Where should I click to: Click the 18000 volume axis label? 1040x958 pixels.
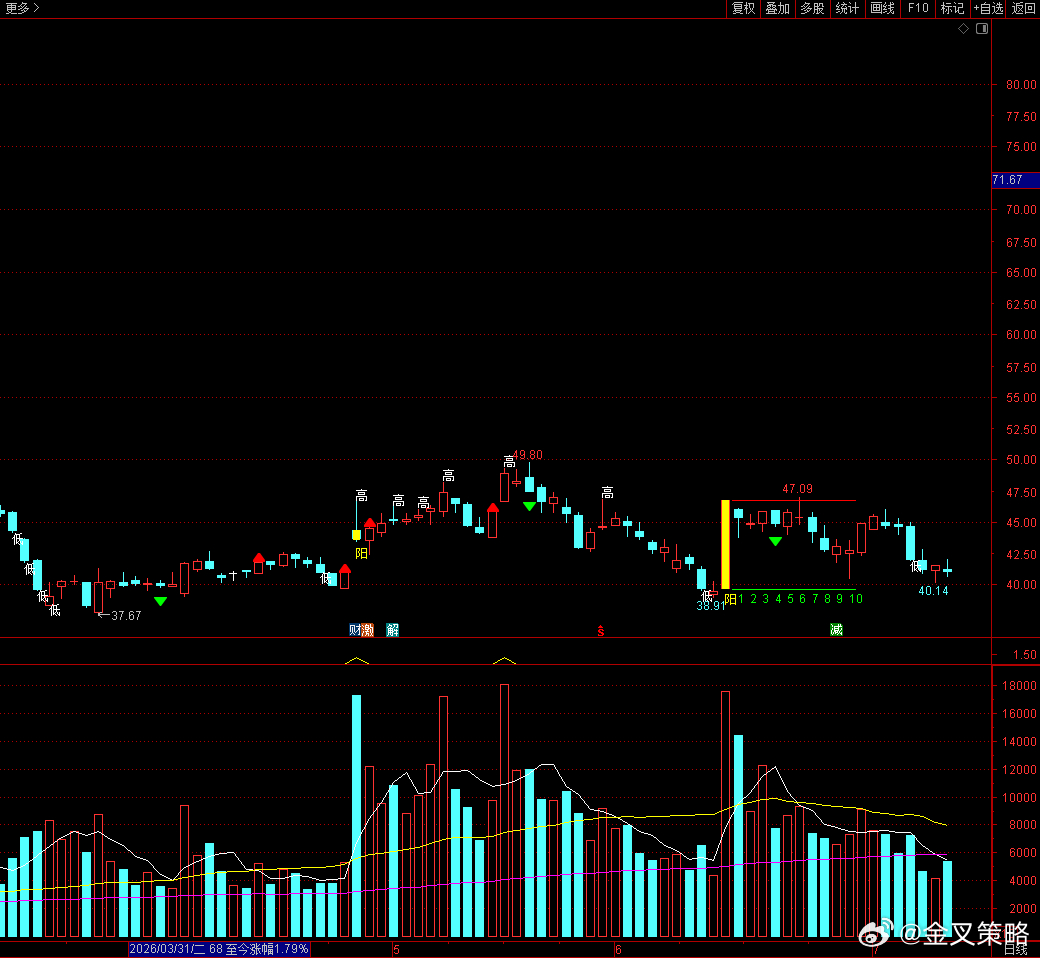tap(1021, 685)
